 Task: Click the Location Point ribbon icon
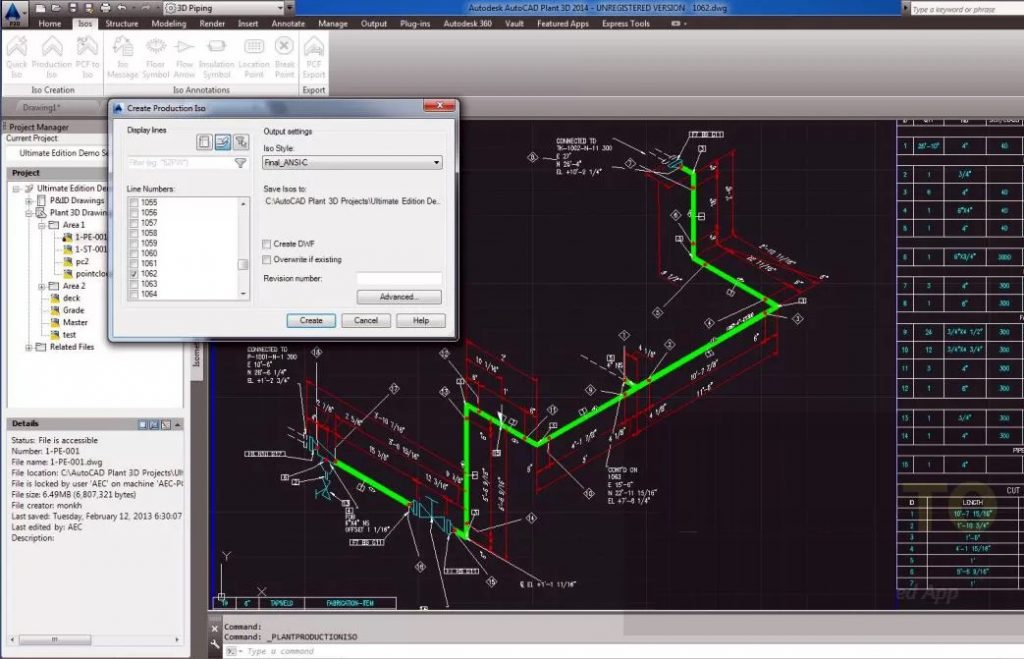click(x=254, y=57)
